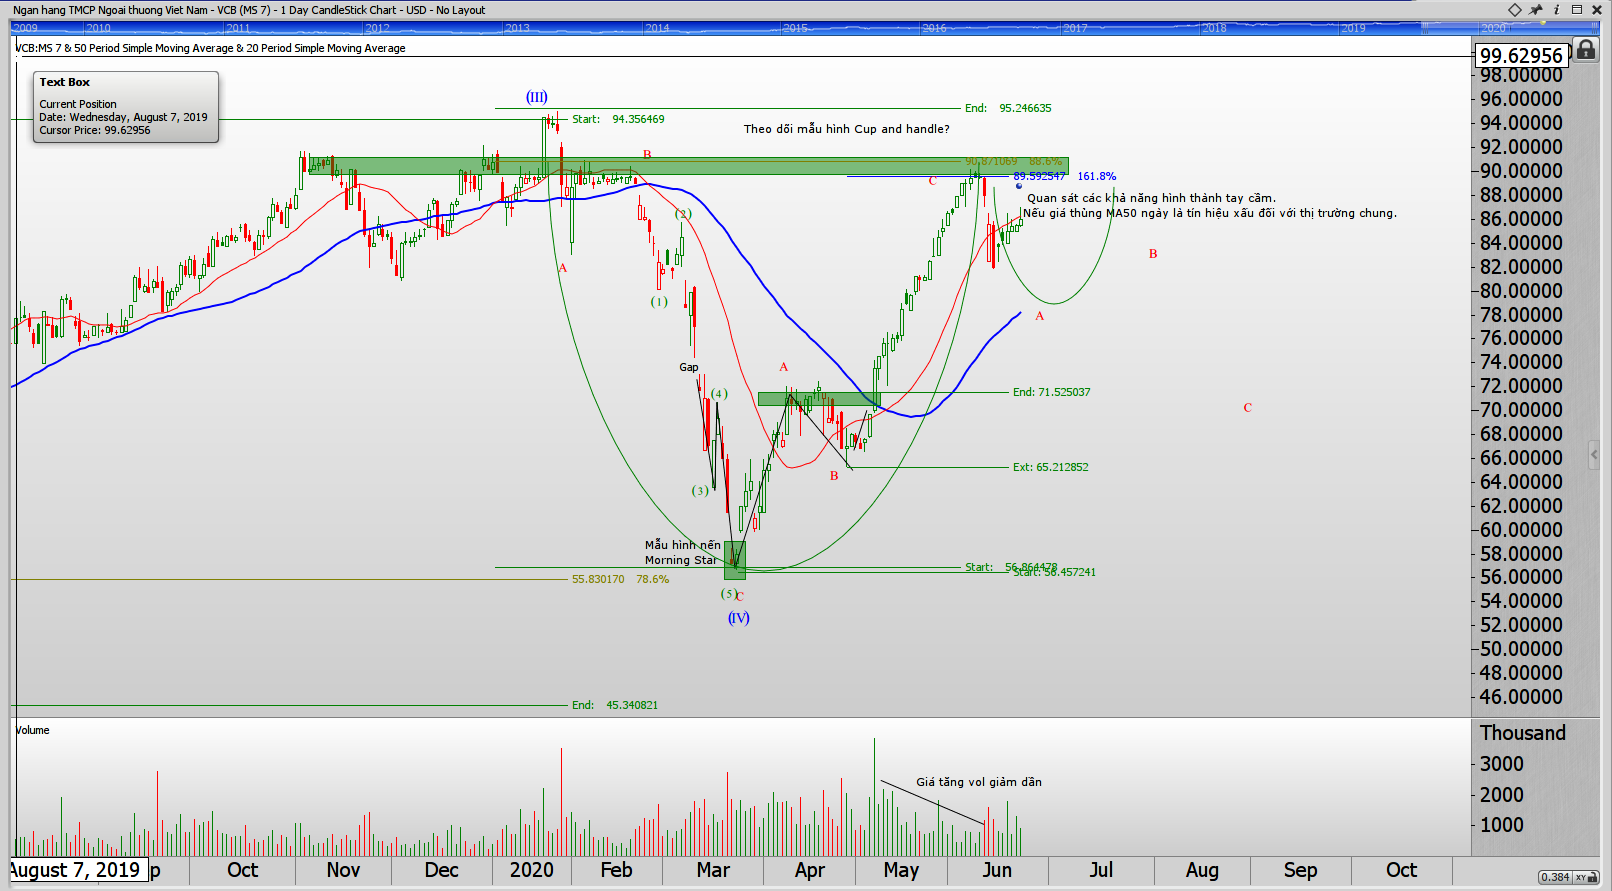Expand the collapsed right side panel arrow
Viewport: 1612px width, 891px height.
pyautogui.click(x=1594, y=455)
